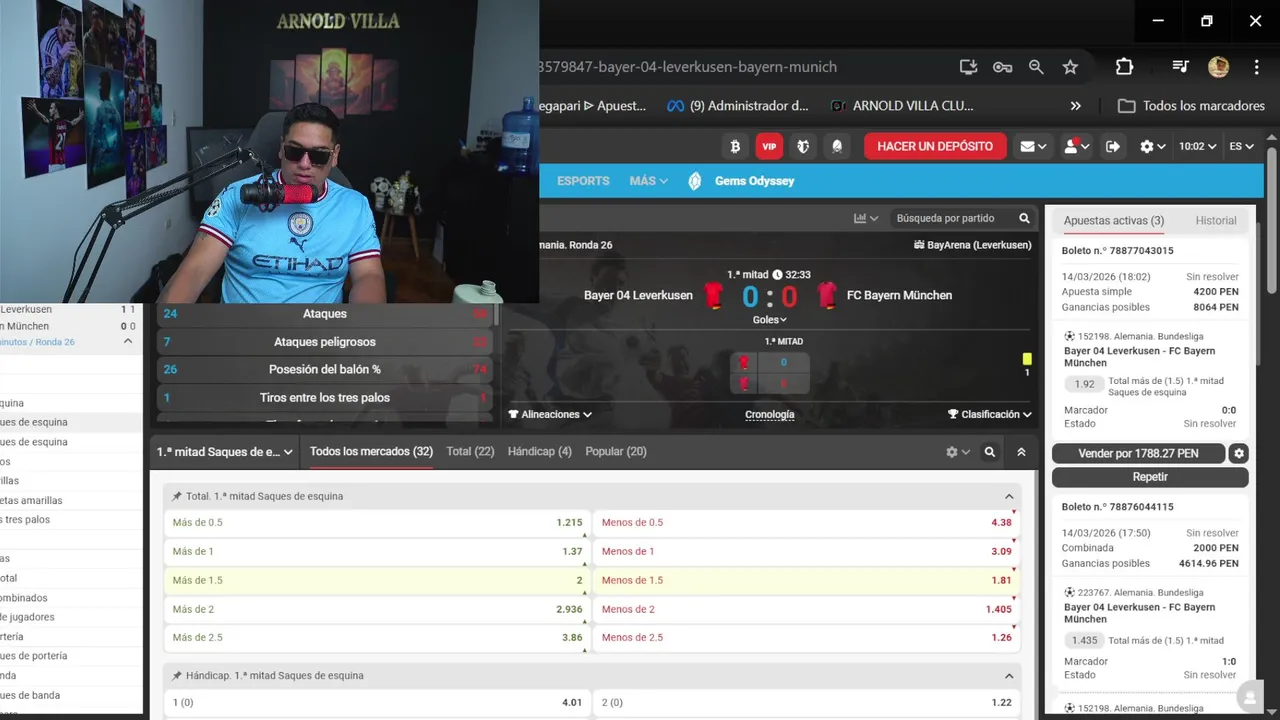Click the Posesión del balón % stat row

click(325, 369)
